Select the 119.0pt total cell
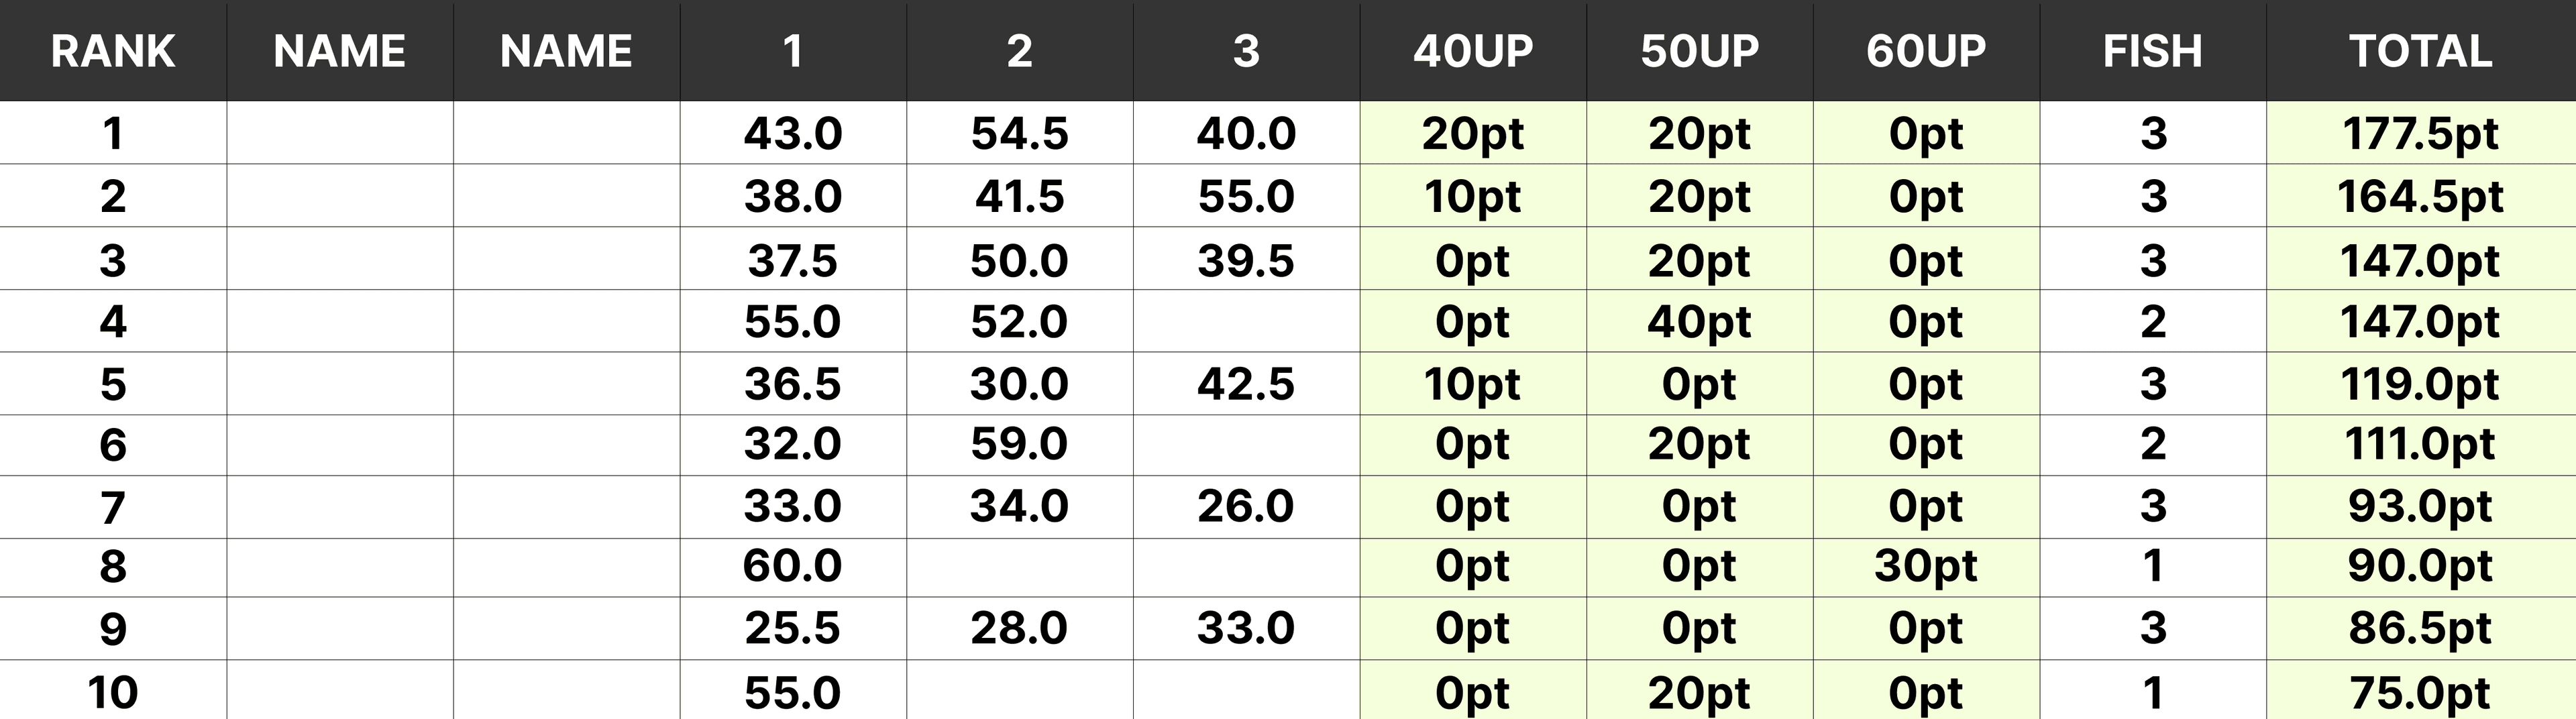Screen dimensions: 2576x719 coord(2420,384)
